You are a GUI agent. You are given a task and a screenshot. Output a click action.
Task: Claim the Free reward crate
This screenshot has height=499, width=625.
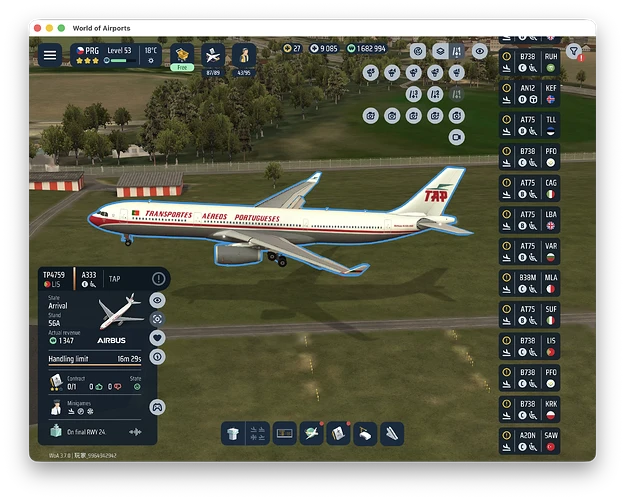point(182,58)
